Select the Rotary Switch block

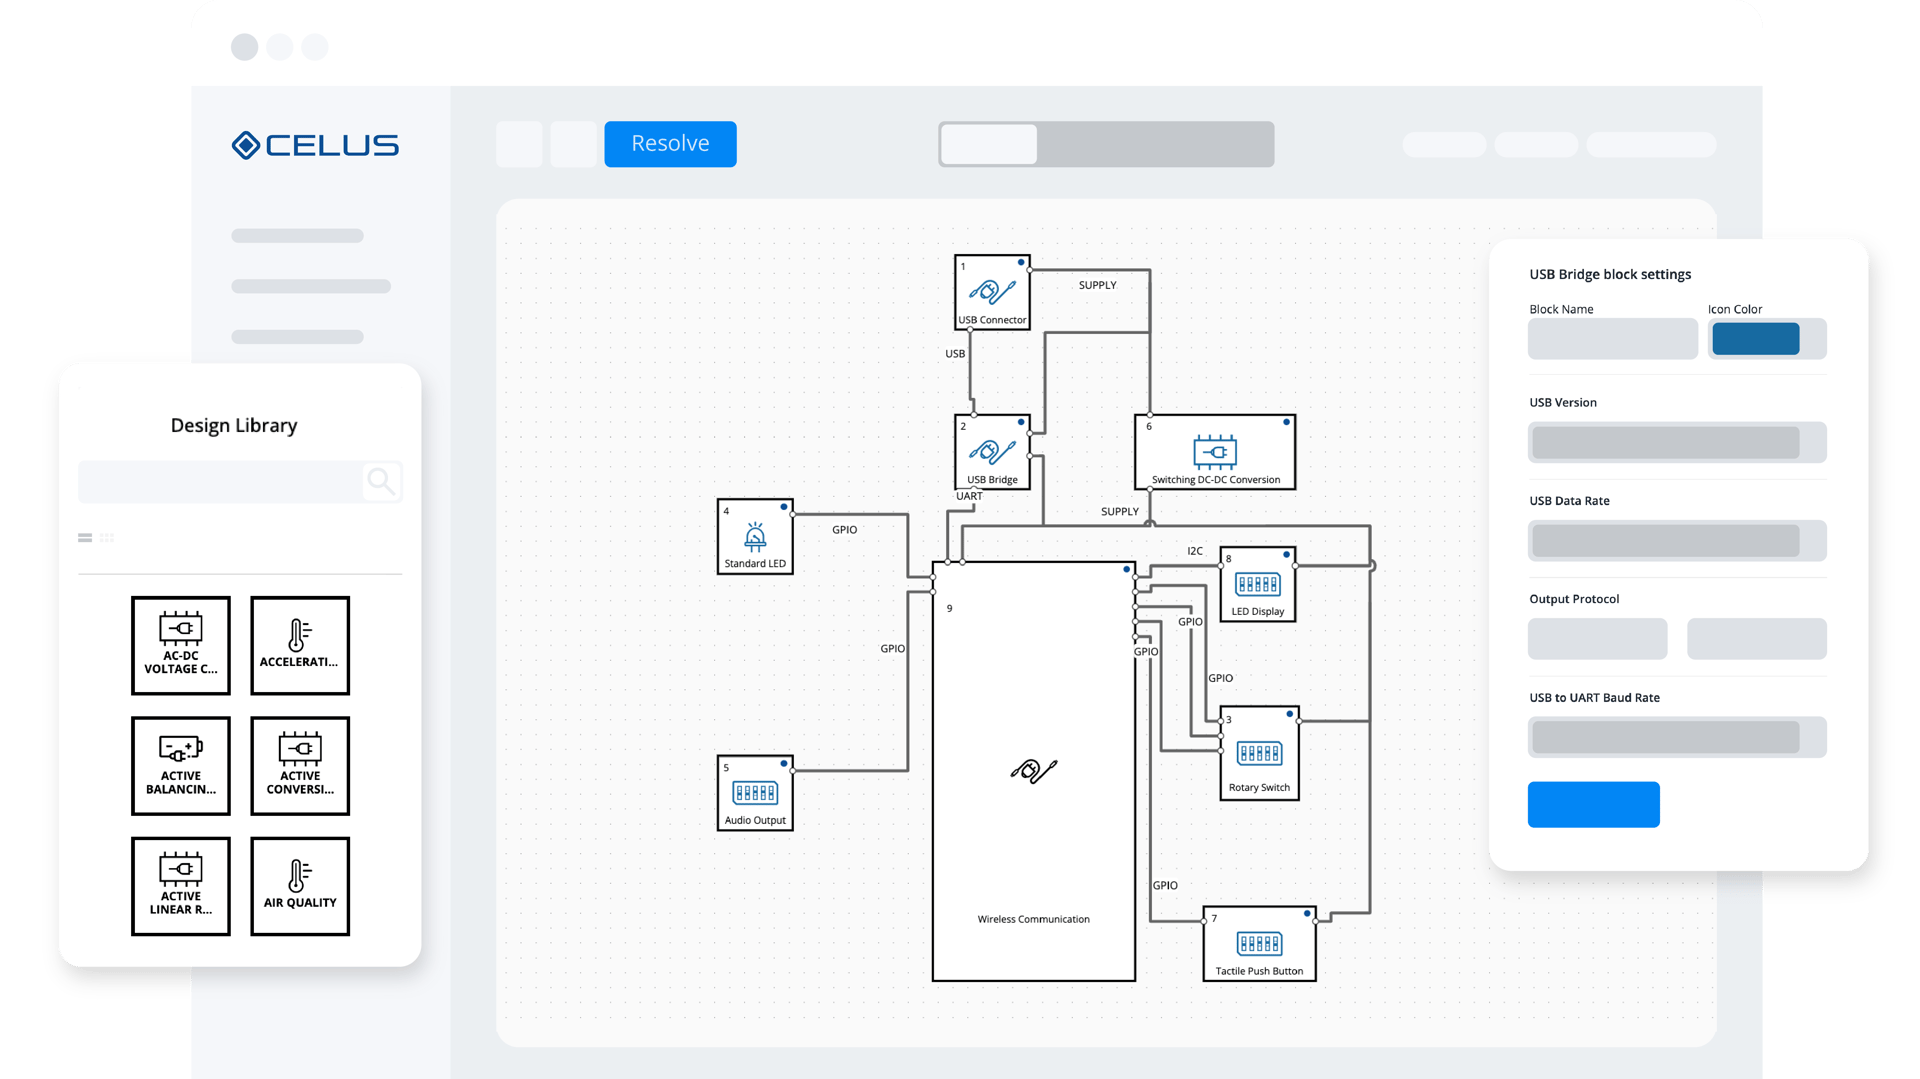tap(1259, 753)
